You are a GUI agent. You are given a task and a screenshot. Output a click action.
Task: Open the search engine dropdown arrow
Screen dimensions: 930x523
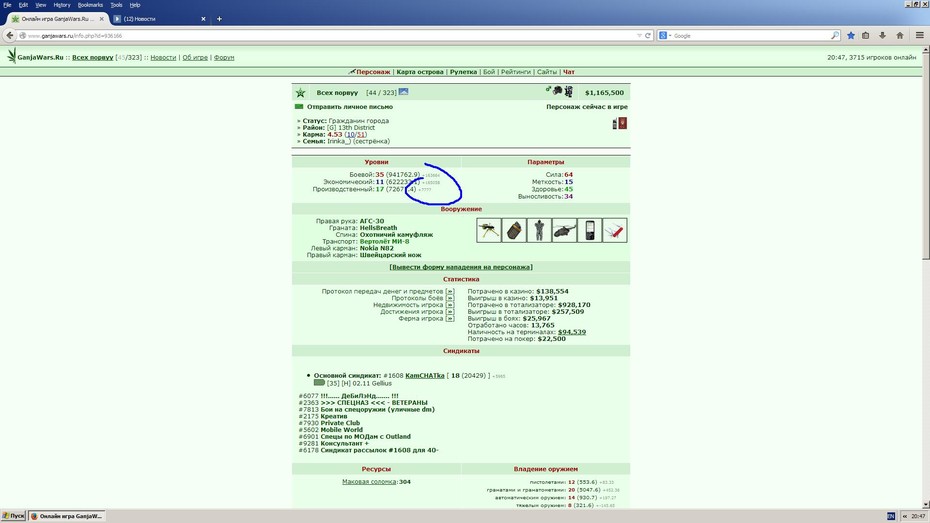click(x=670, y=36)
